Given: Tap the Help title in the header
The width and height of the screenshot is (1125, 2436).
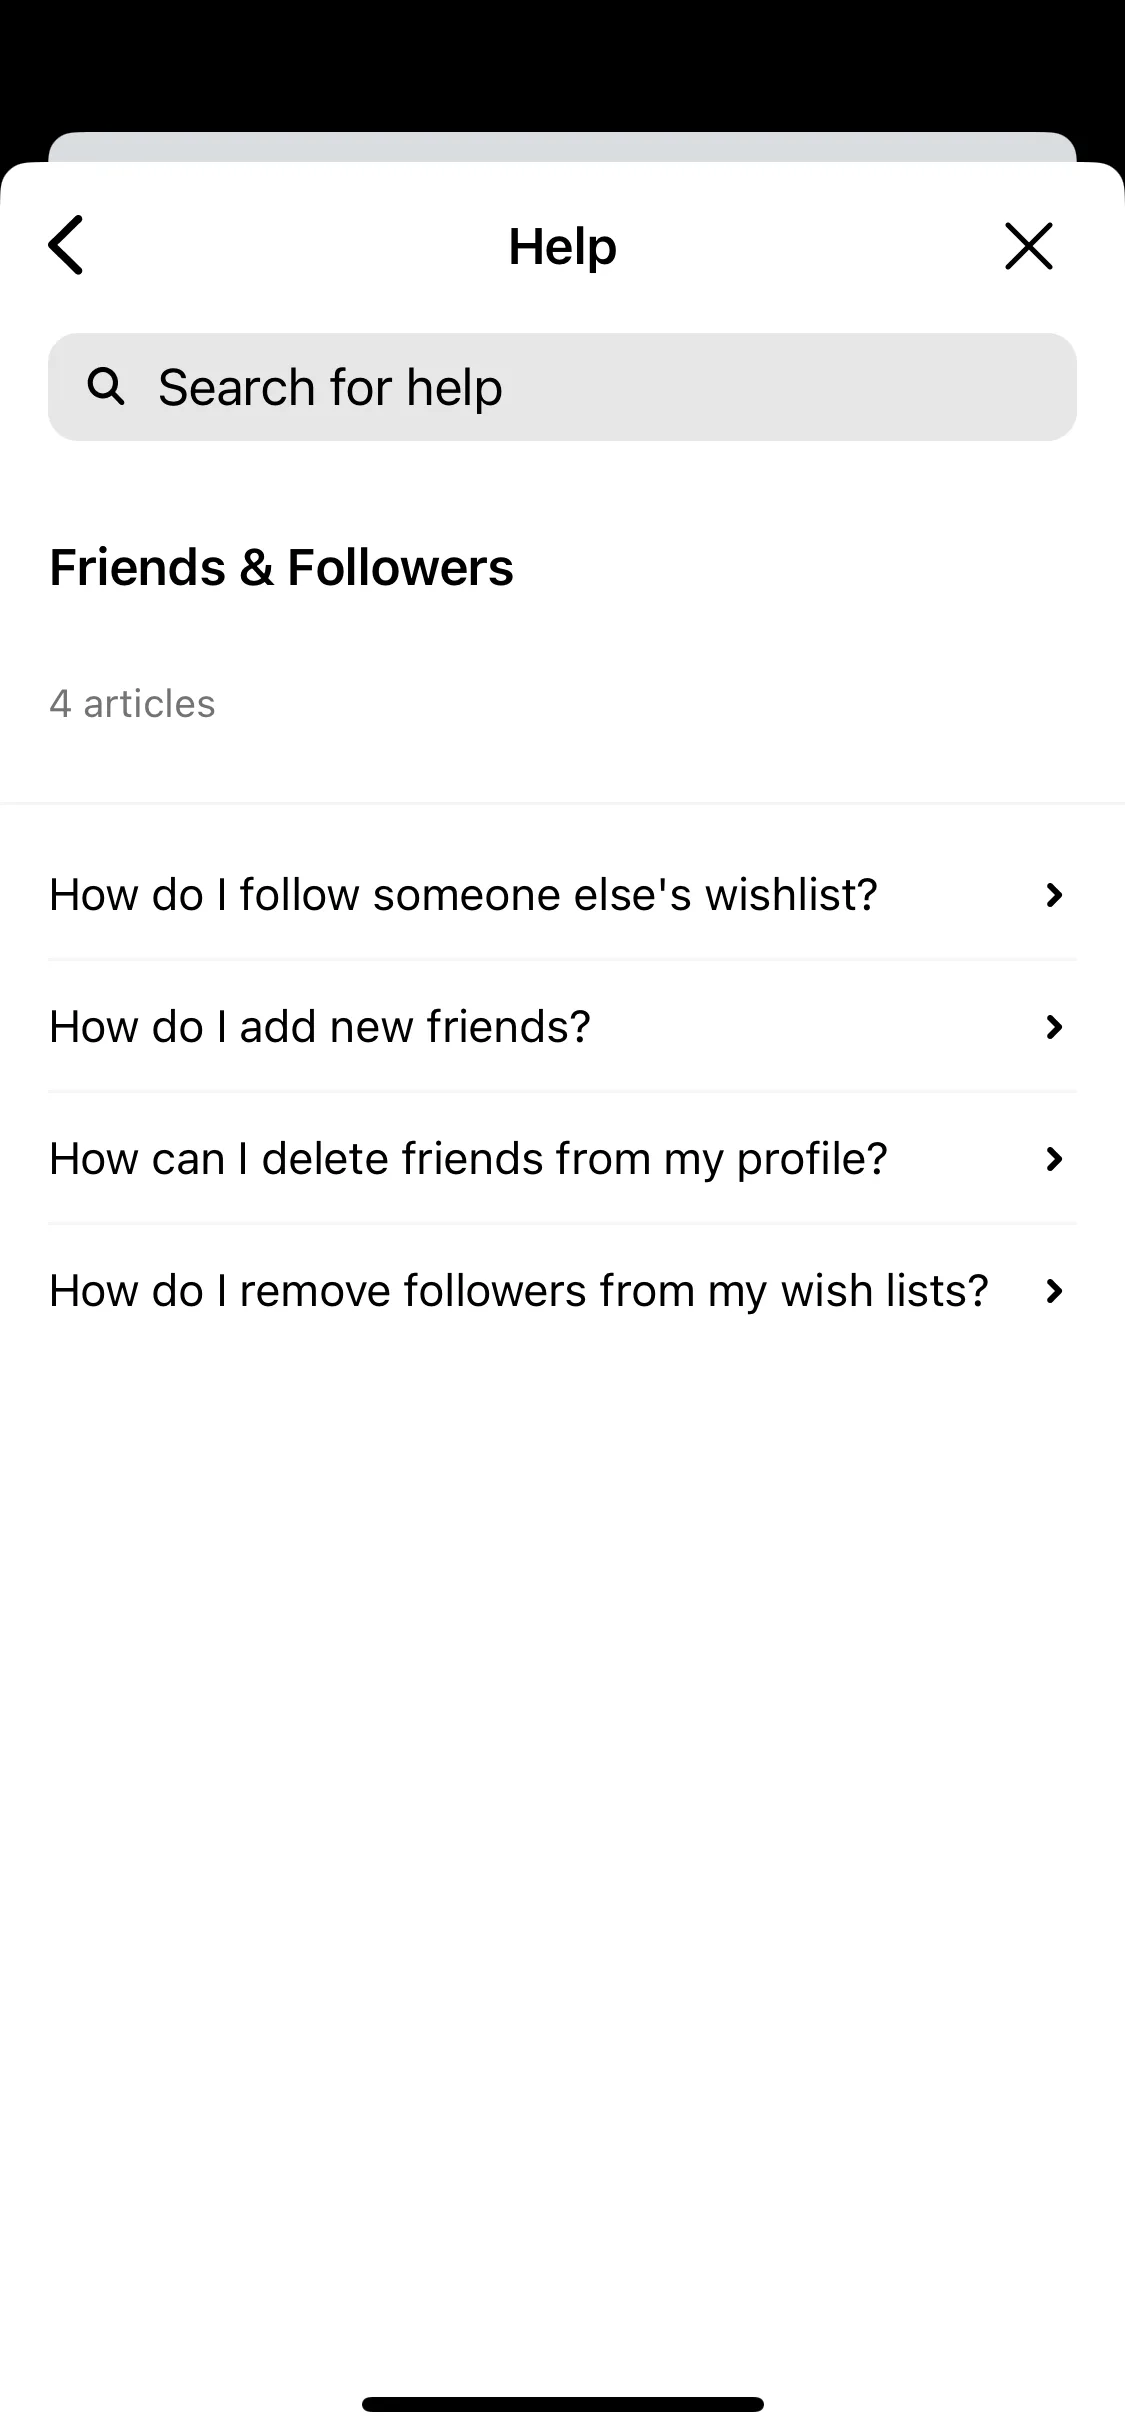Looking at the screenshot, I should click(562, 246).
